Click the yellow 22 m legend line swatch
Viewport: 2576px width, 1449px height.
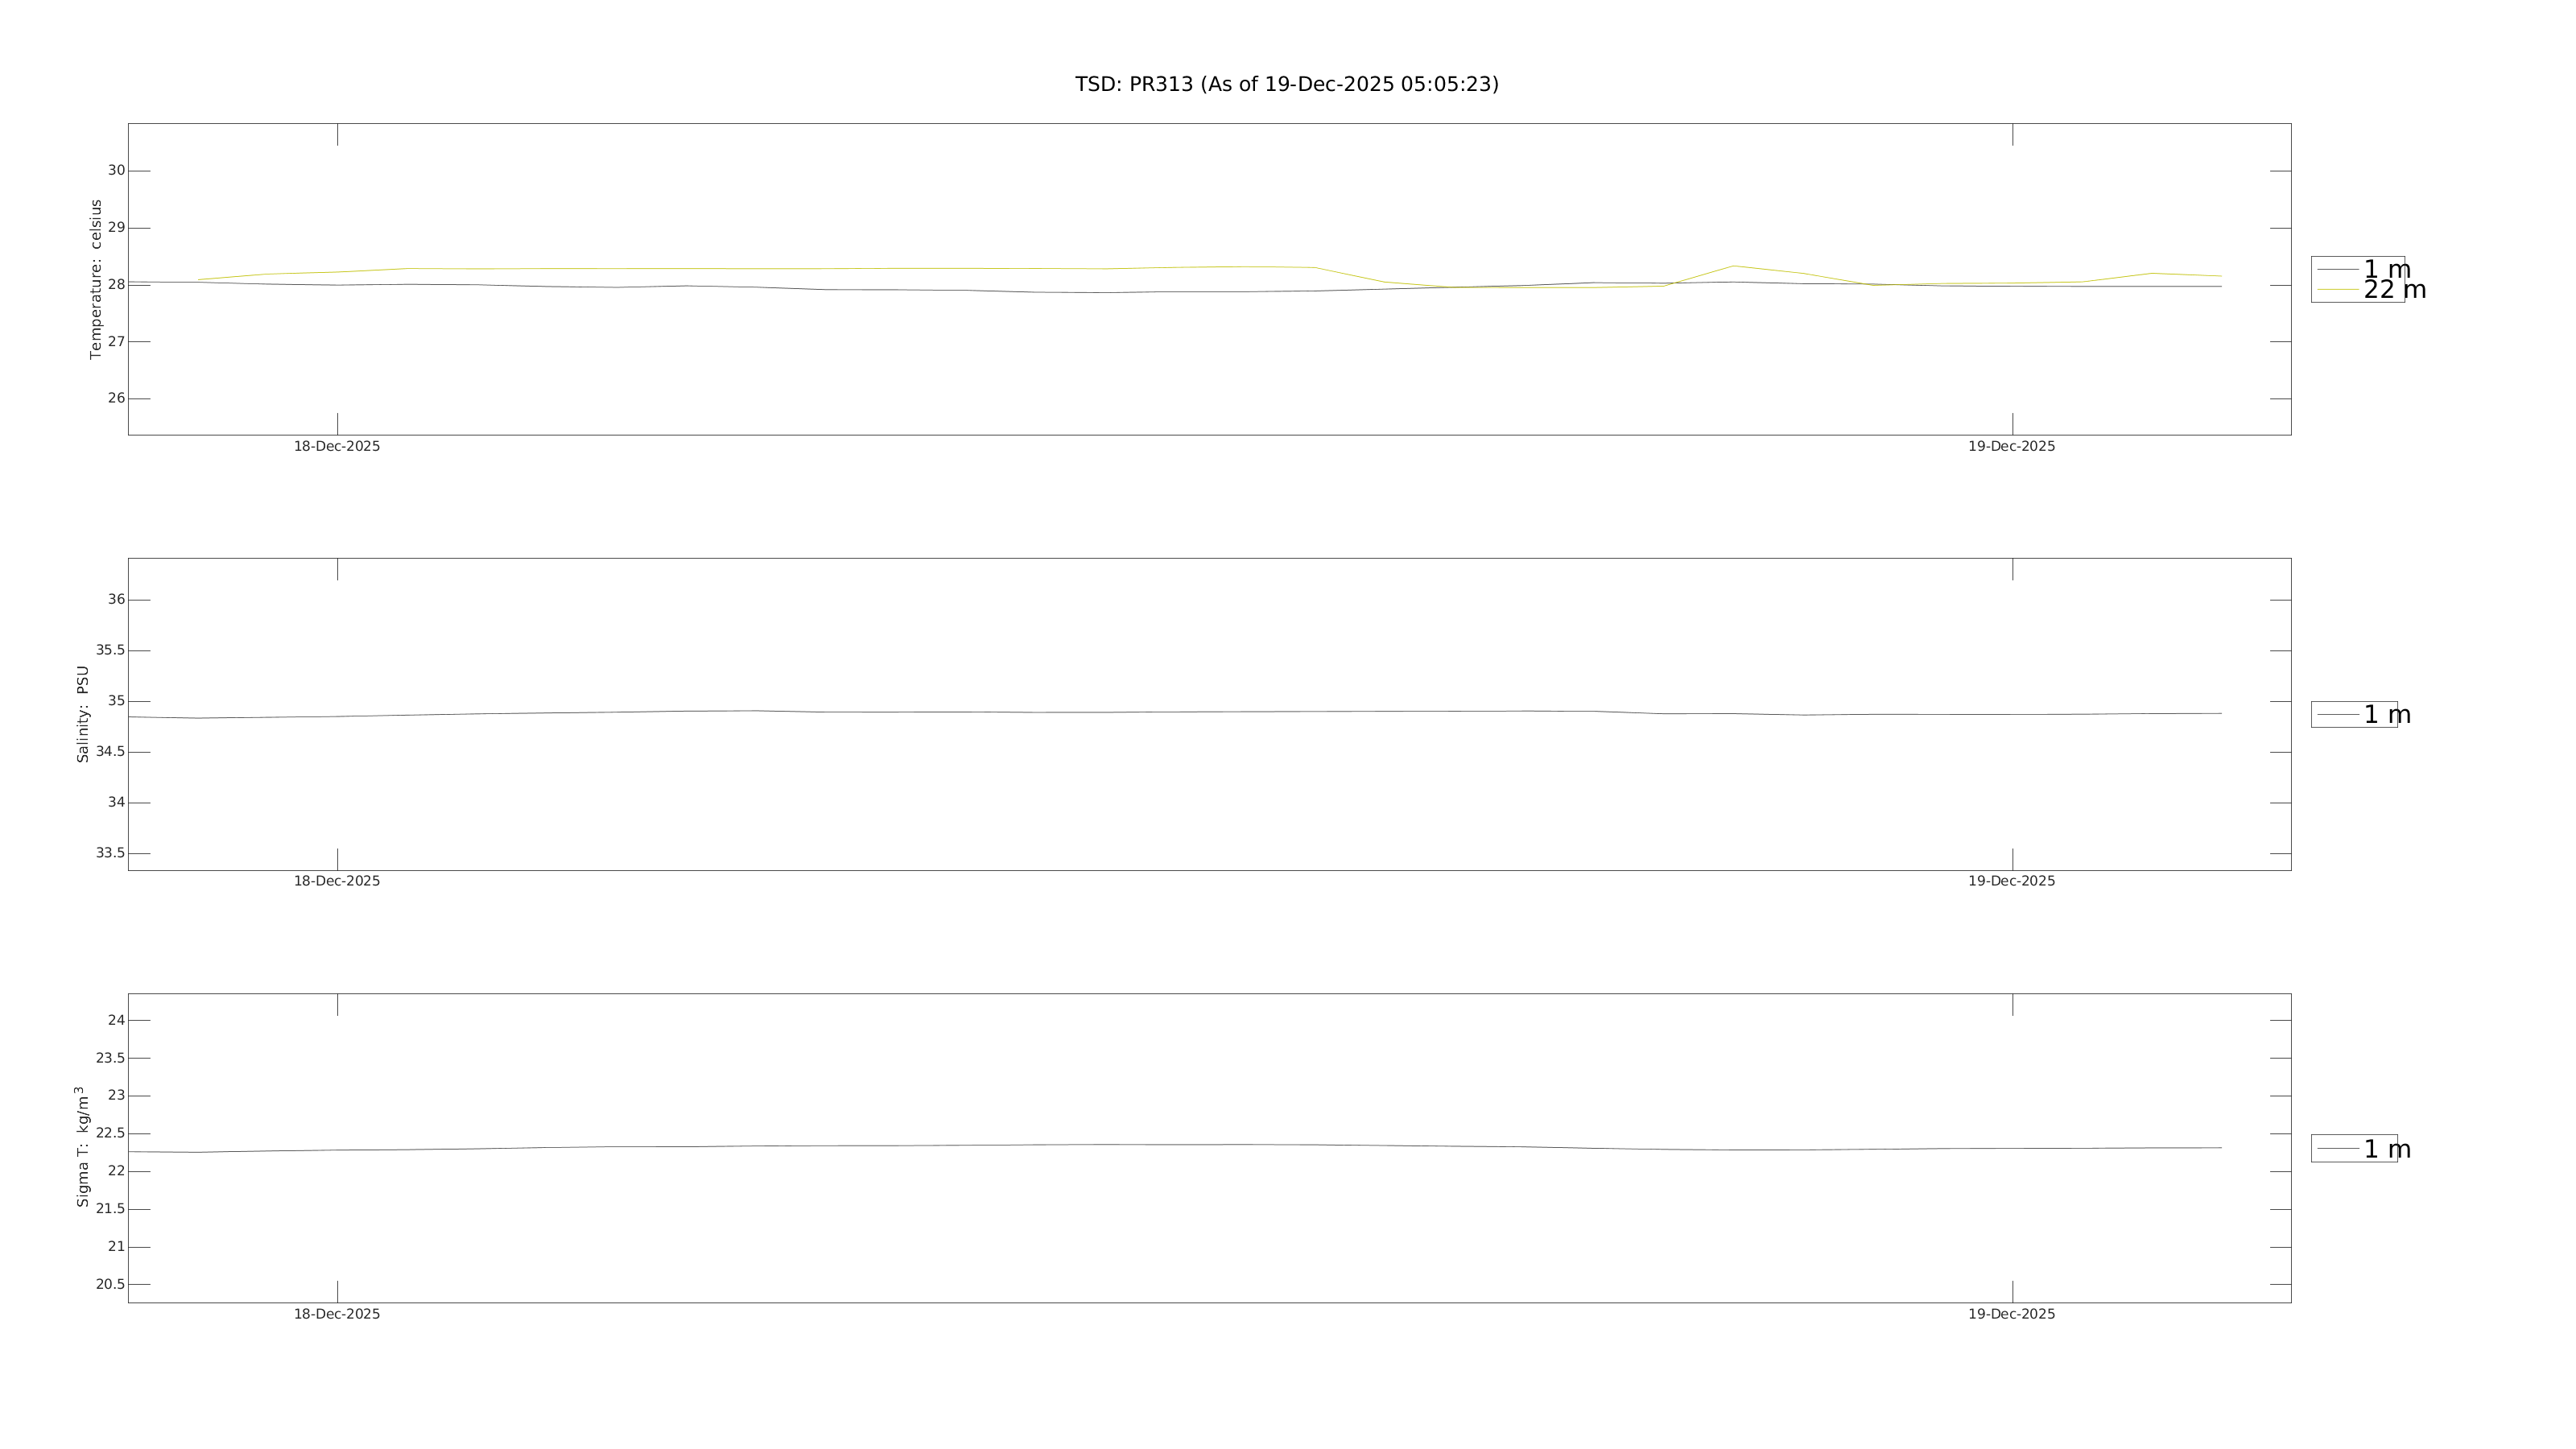coord(2337,290)
